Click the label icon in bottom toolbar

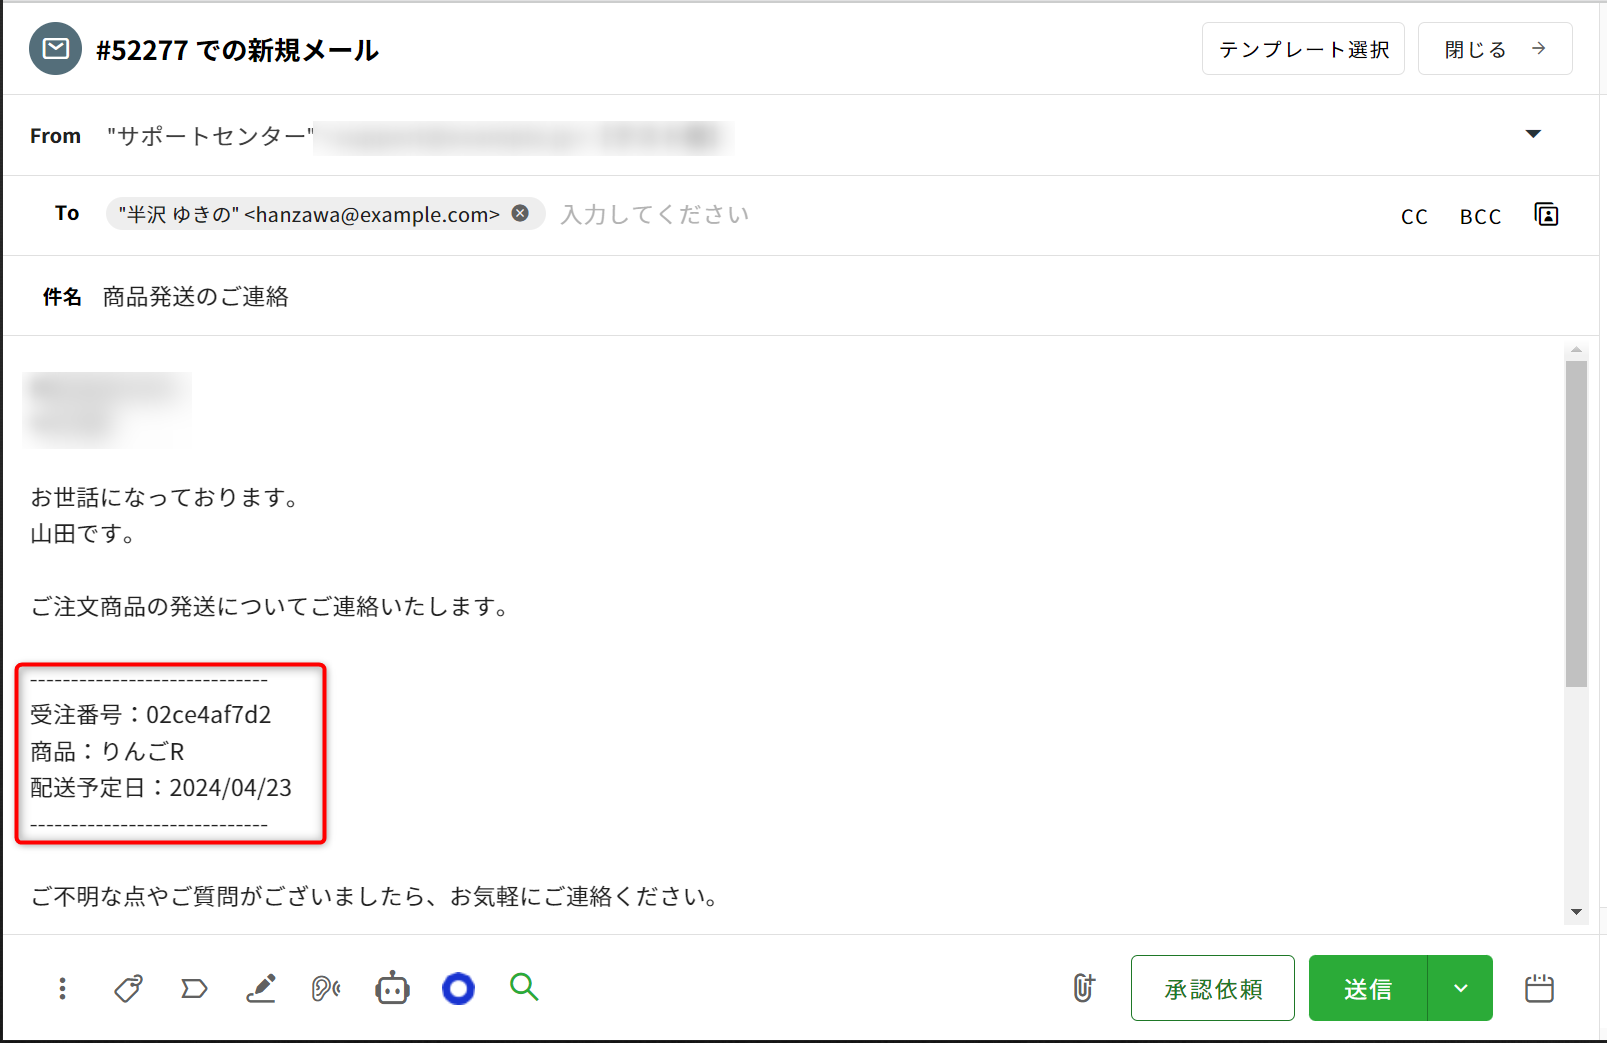pyautogui.click(x=194, y=989)
